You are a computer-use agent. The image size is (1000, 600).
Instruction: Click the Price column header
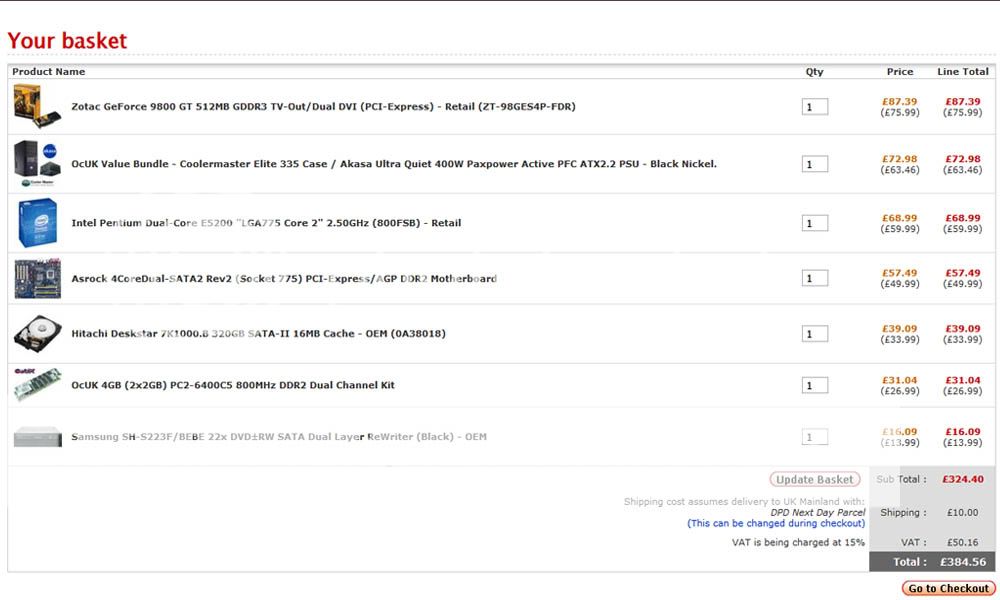point(900,71)
